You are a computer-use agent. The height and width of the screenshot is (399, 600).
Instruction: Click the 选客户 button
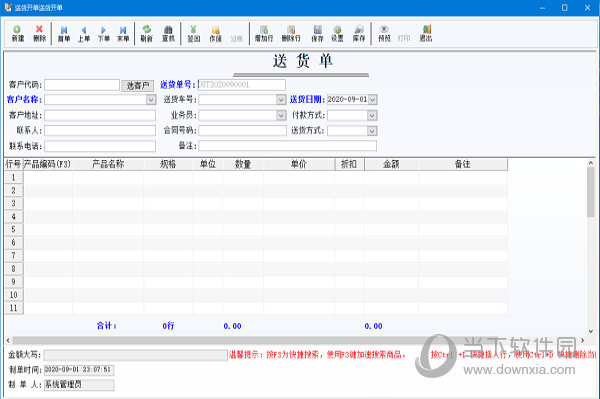click(138, 85)
